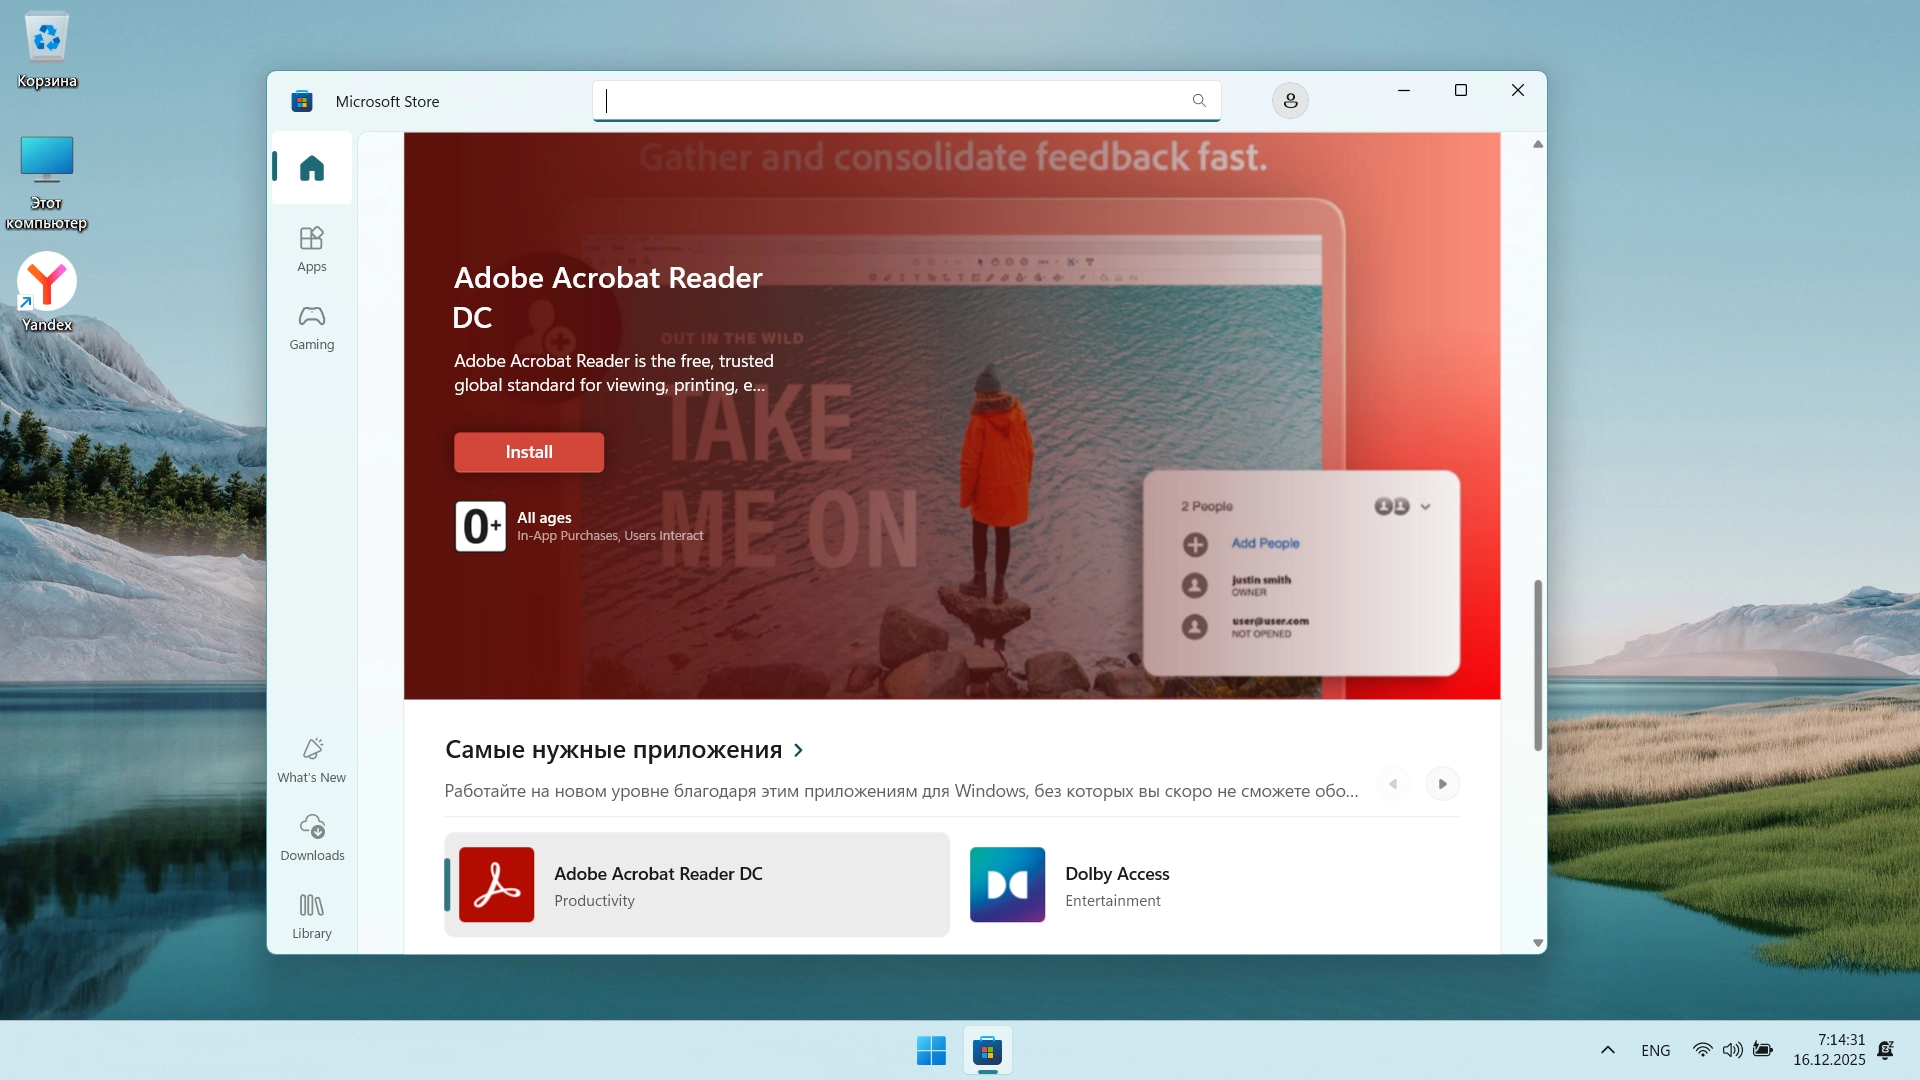
Task: Open the Home section in sidebar
Action: tap(311, 168)
